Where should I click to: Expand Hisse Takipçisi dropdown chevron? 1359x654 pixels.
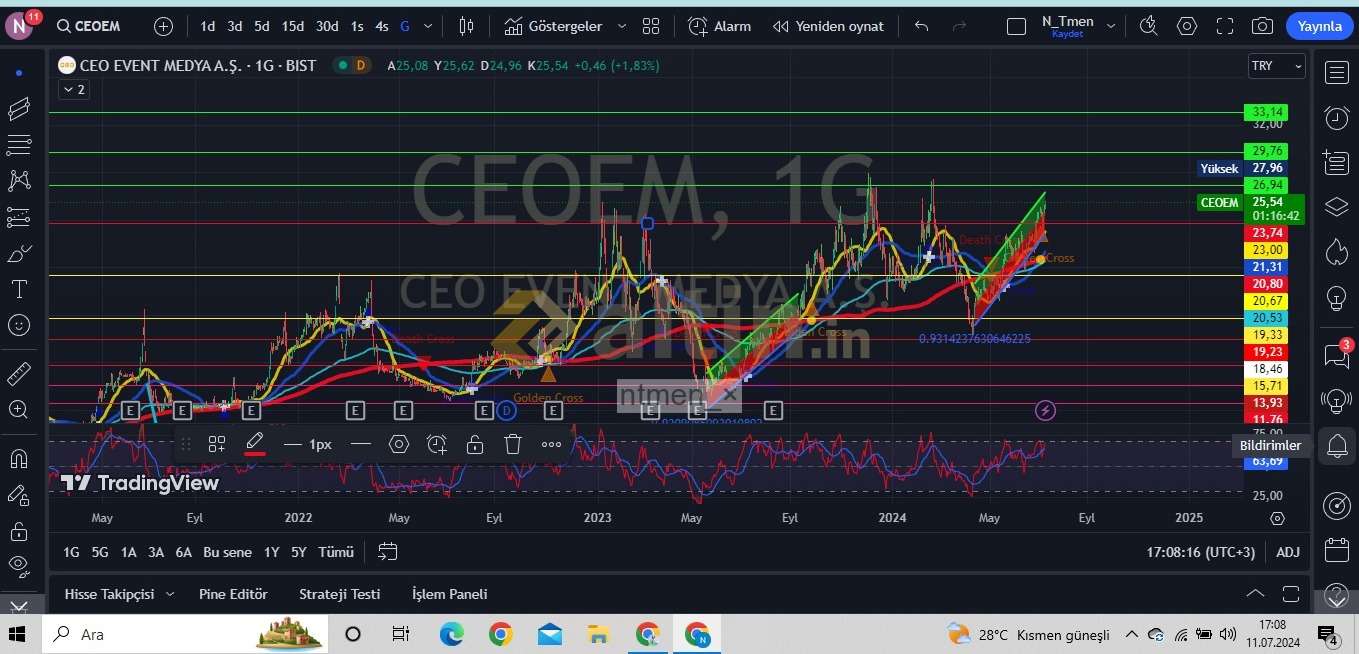170,594
